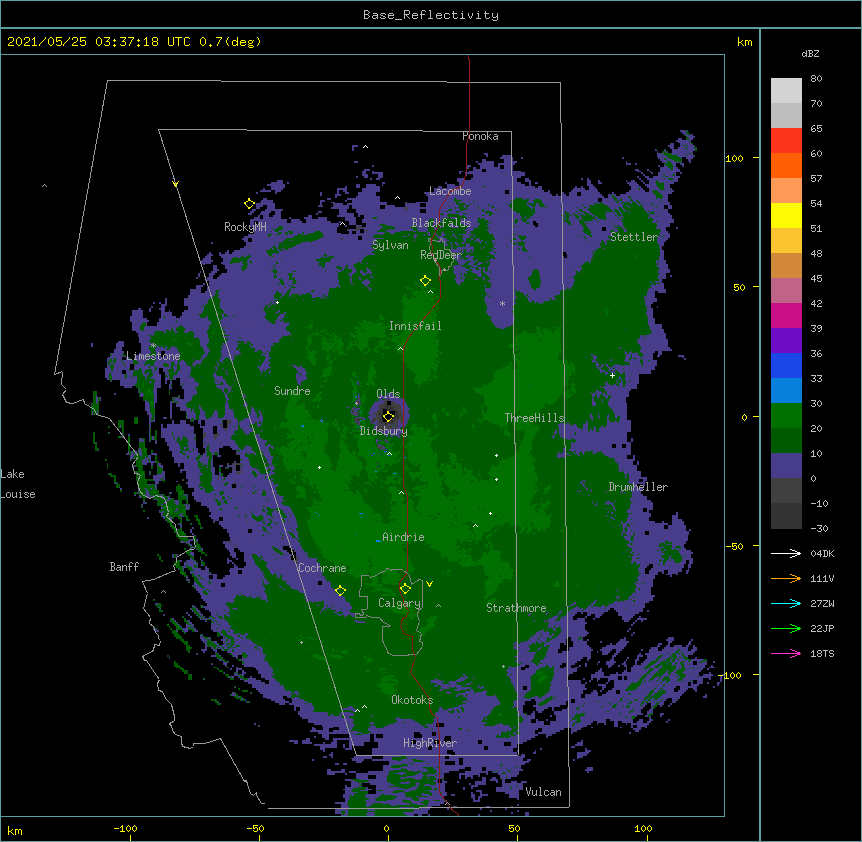Screen dimensions: 862x842
Task: Click the Banff label
Action: click(124, 567)
